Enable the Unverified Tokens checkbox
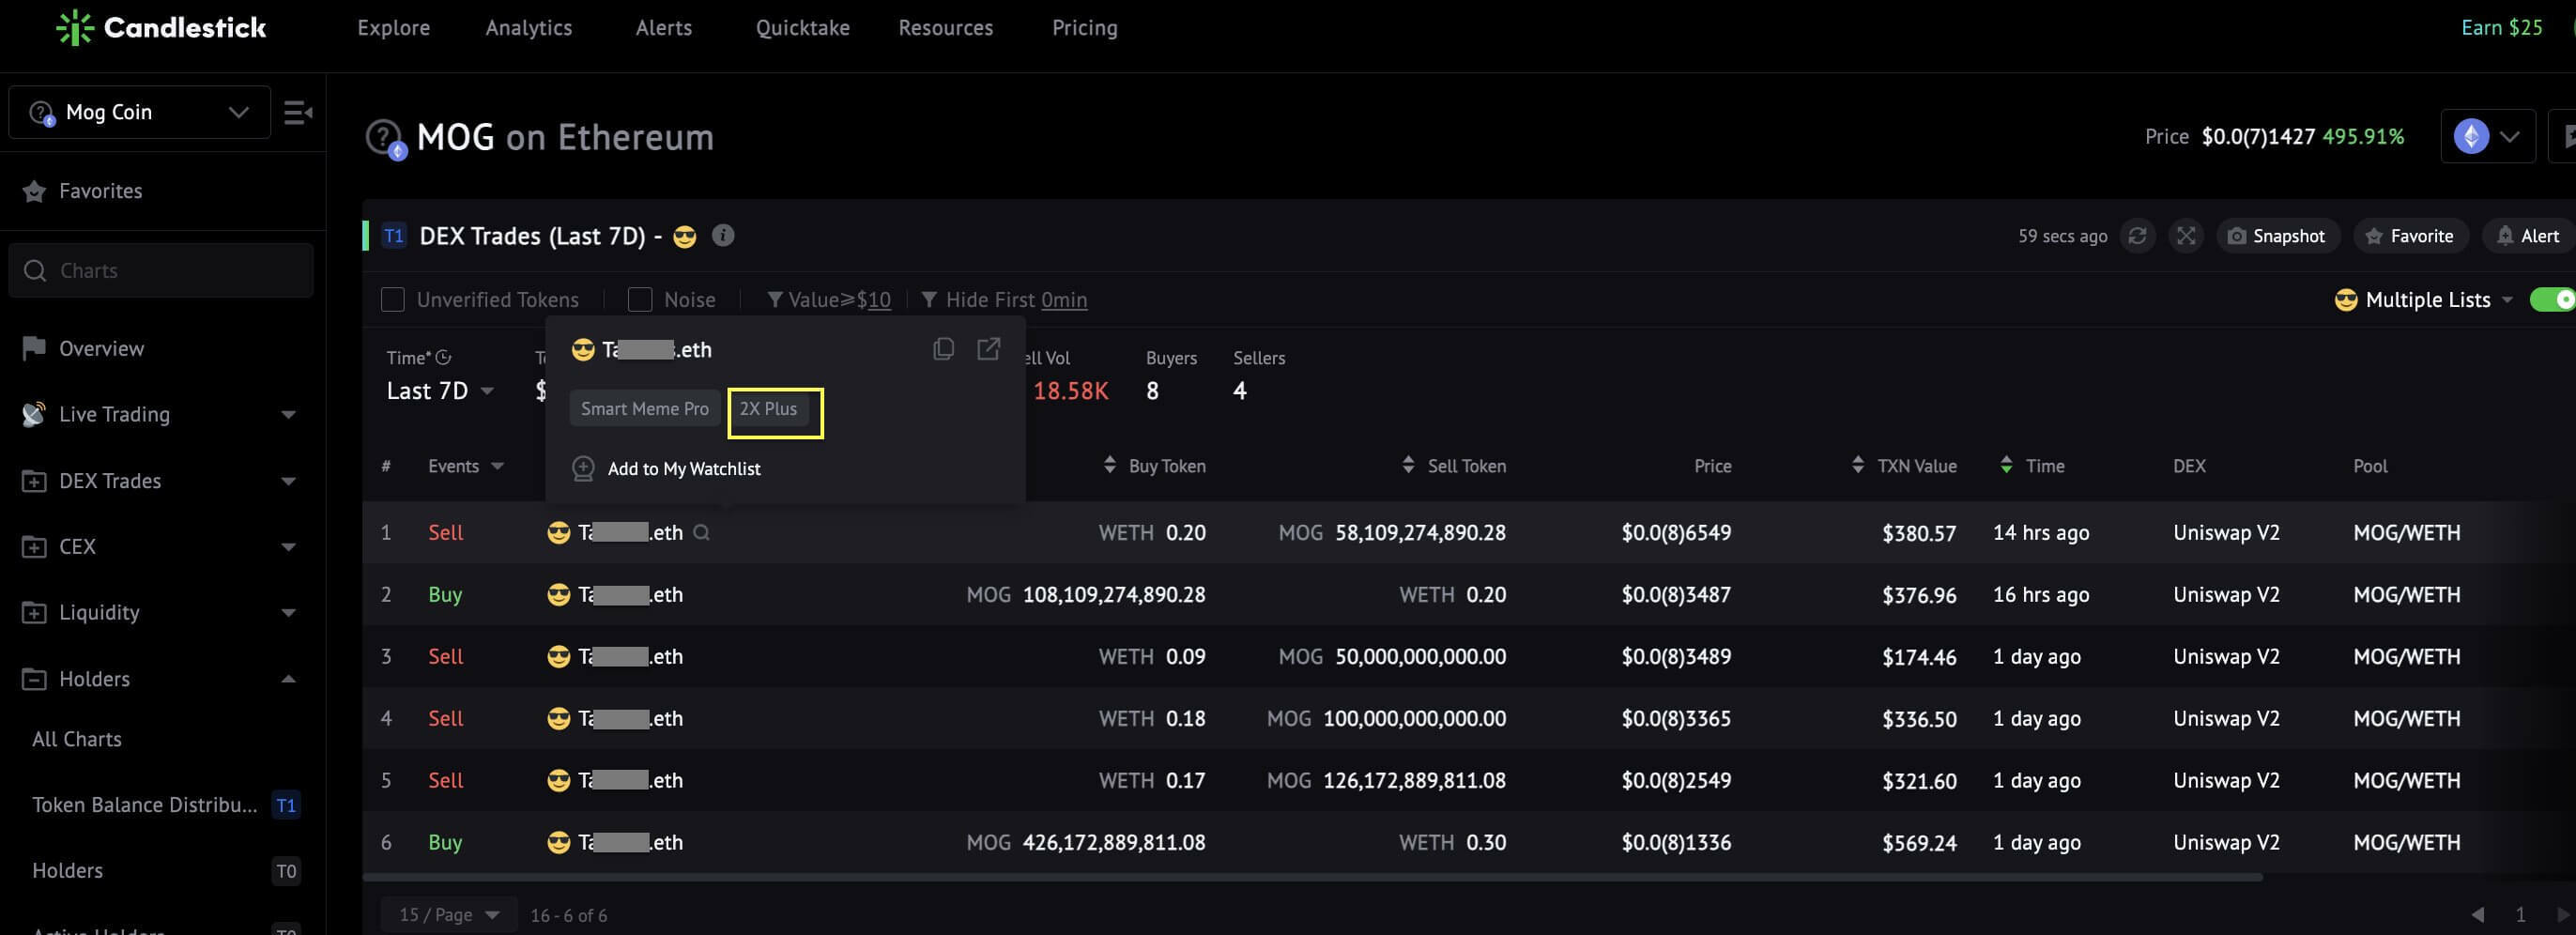This screenshot has height=935, width=2576. click(393, 299)
